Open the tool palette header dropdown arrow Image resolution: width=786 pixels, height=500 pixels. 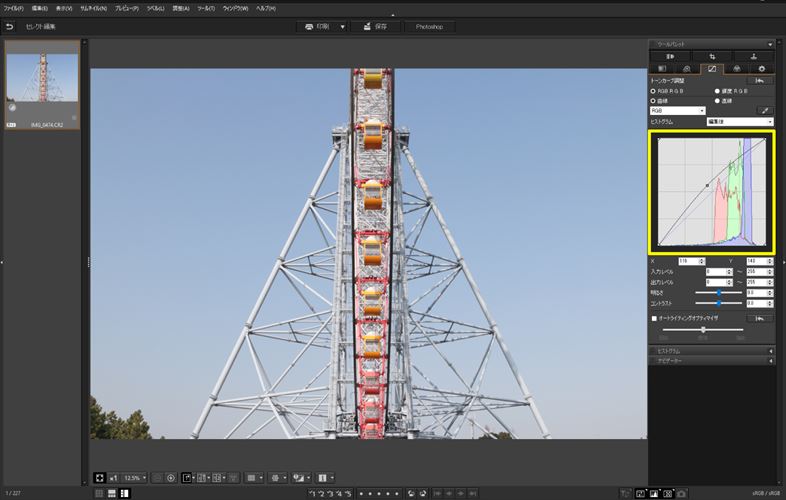point(770,44)
